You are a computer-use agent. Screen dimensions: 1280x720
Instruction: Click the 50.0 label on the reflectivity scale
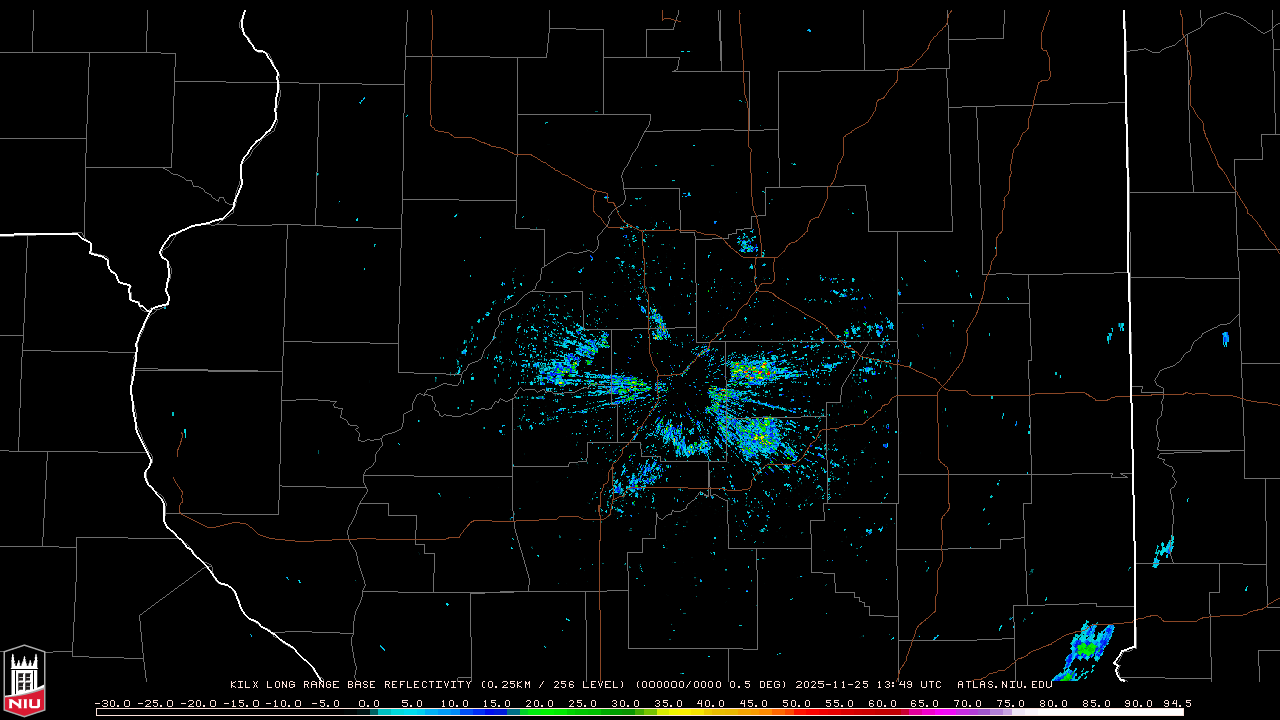point(796,703)
